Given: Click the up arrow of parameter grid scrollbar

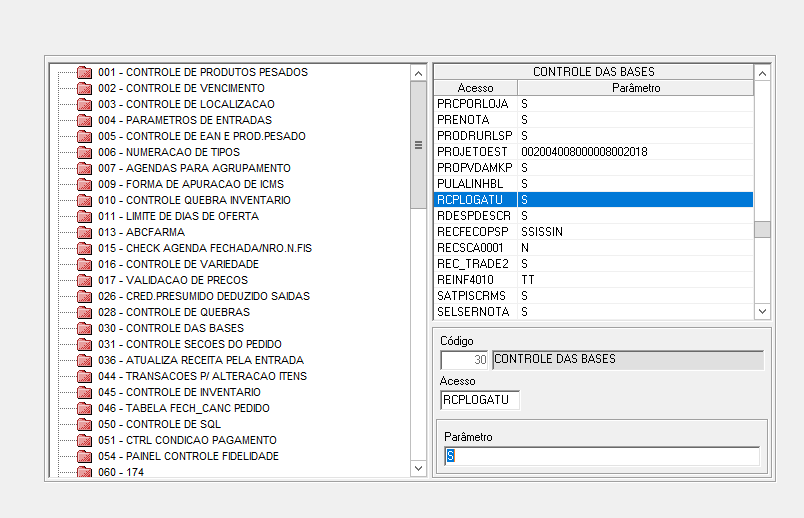Looking at the screenshot, I should (x=762, y=73).
